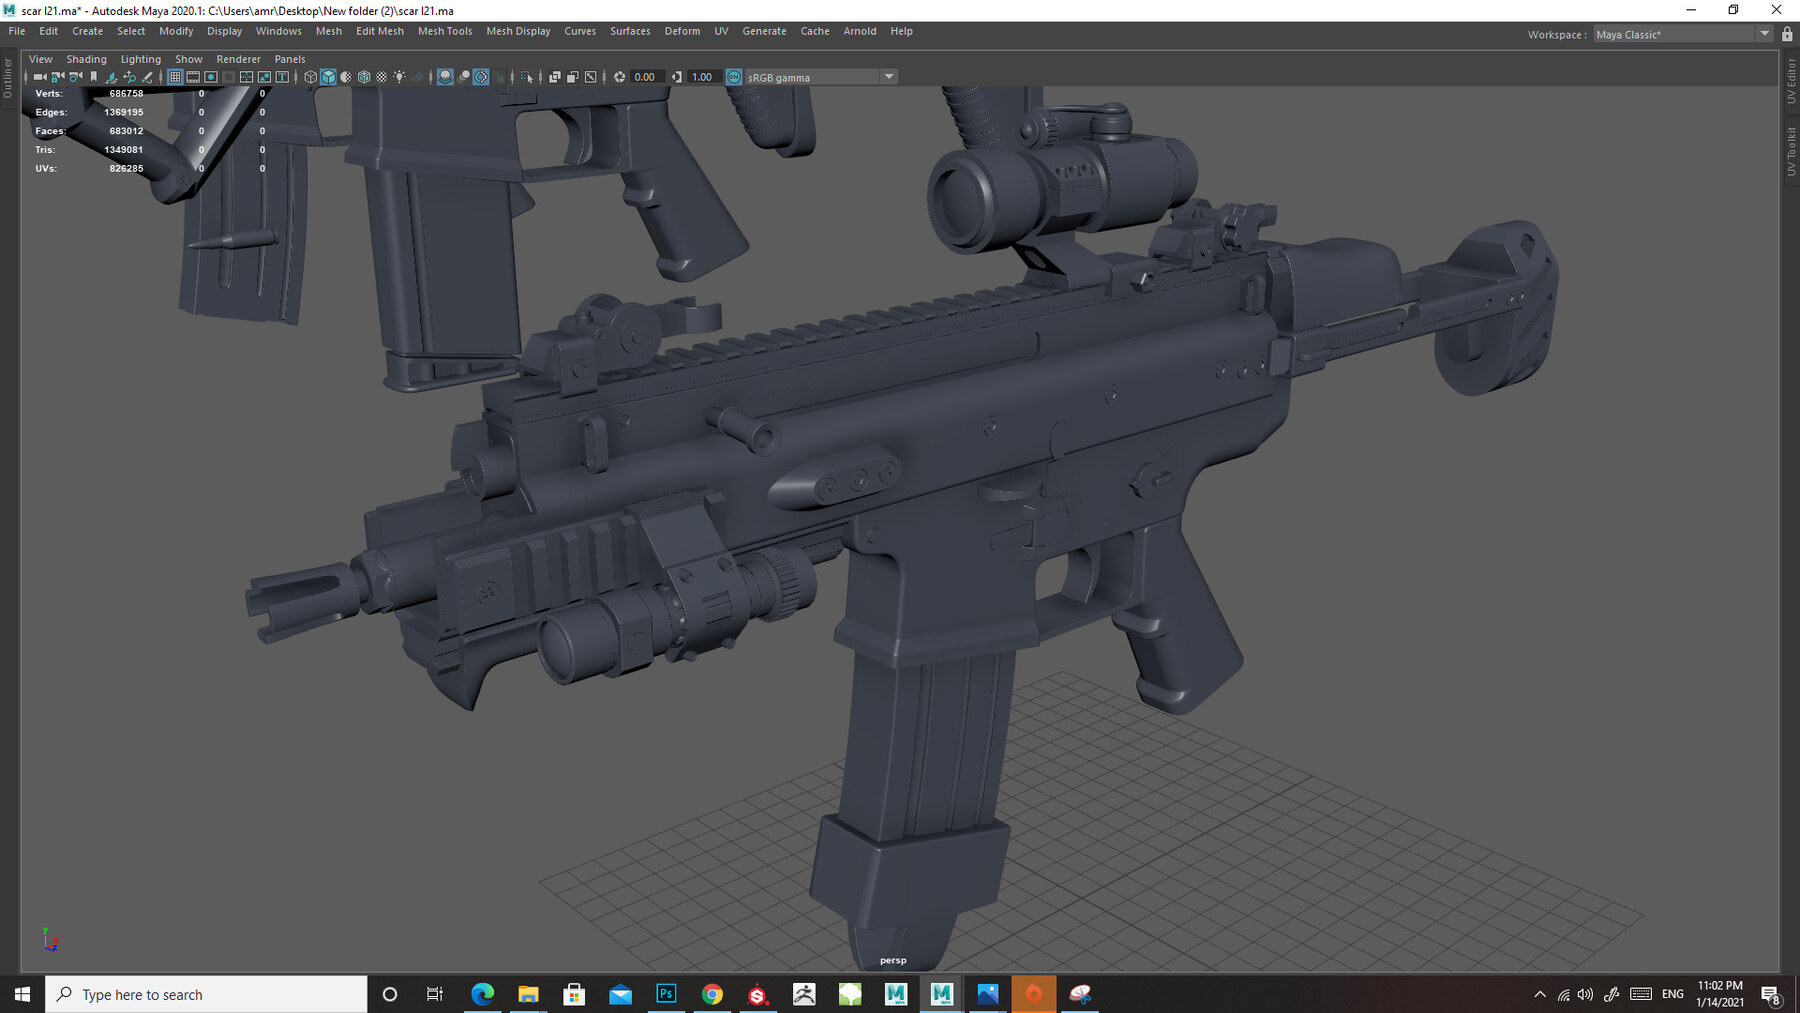Screen dimensions: 1800x1013
Task: Open the sRGB gamma view transform dropdown
Action: click(888, 77)
